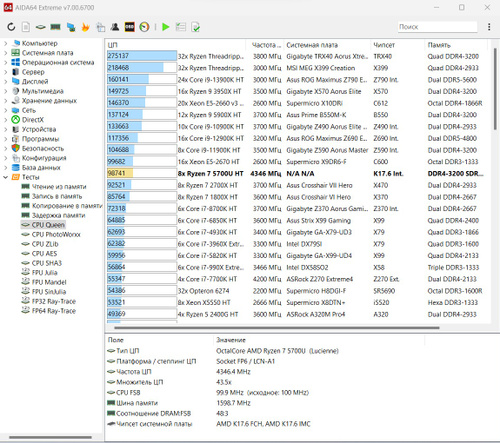
Task: Sort by the Память column header
Action: [x=456, y=45]
